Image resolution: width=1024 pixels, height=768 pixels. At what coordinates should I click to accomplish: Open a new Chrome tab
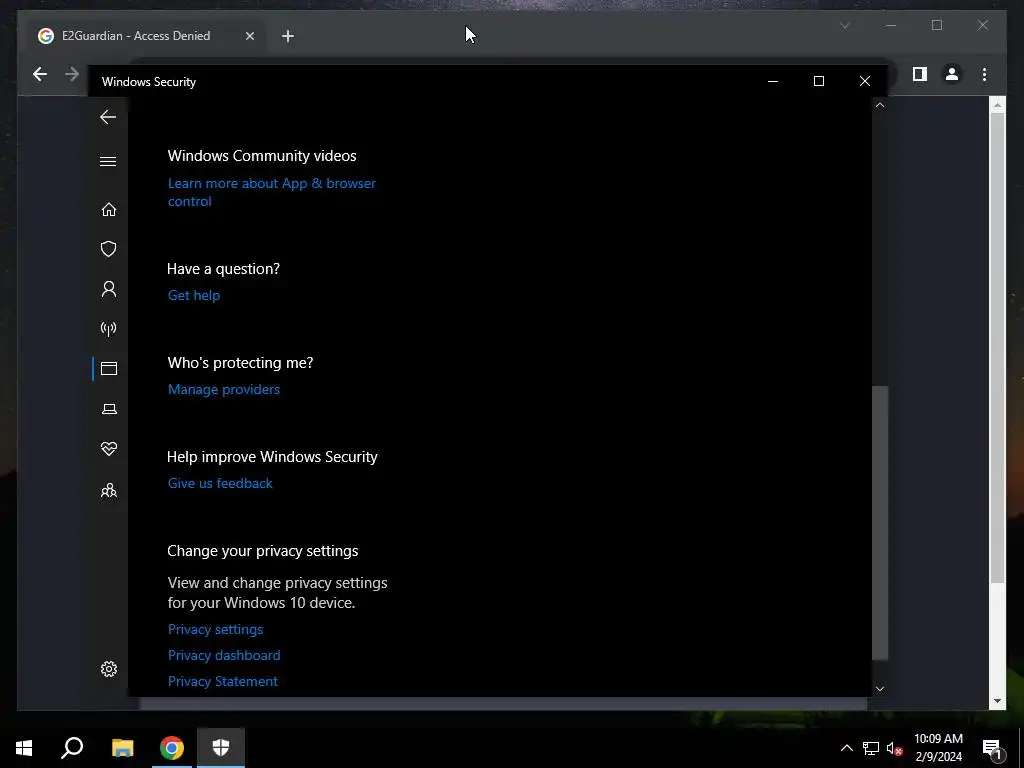point(288,36)
